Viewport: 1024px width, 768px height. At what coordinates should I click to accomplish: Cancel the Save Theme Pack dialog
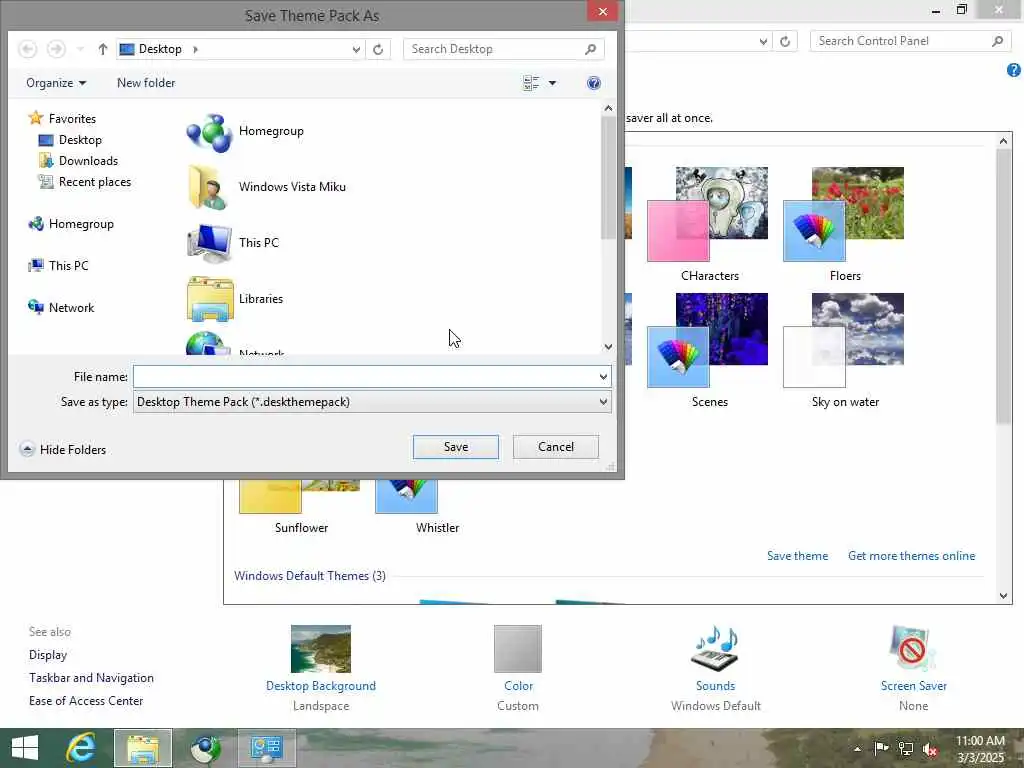pyautogui.click(x=556, y=447)
